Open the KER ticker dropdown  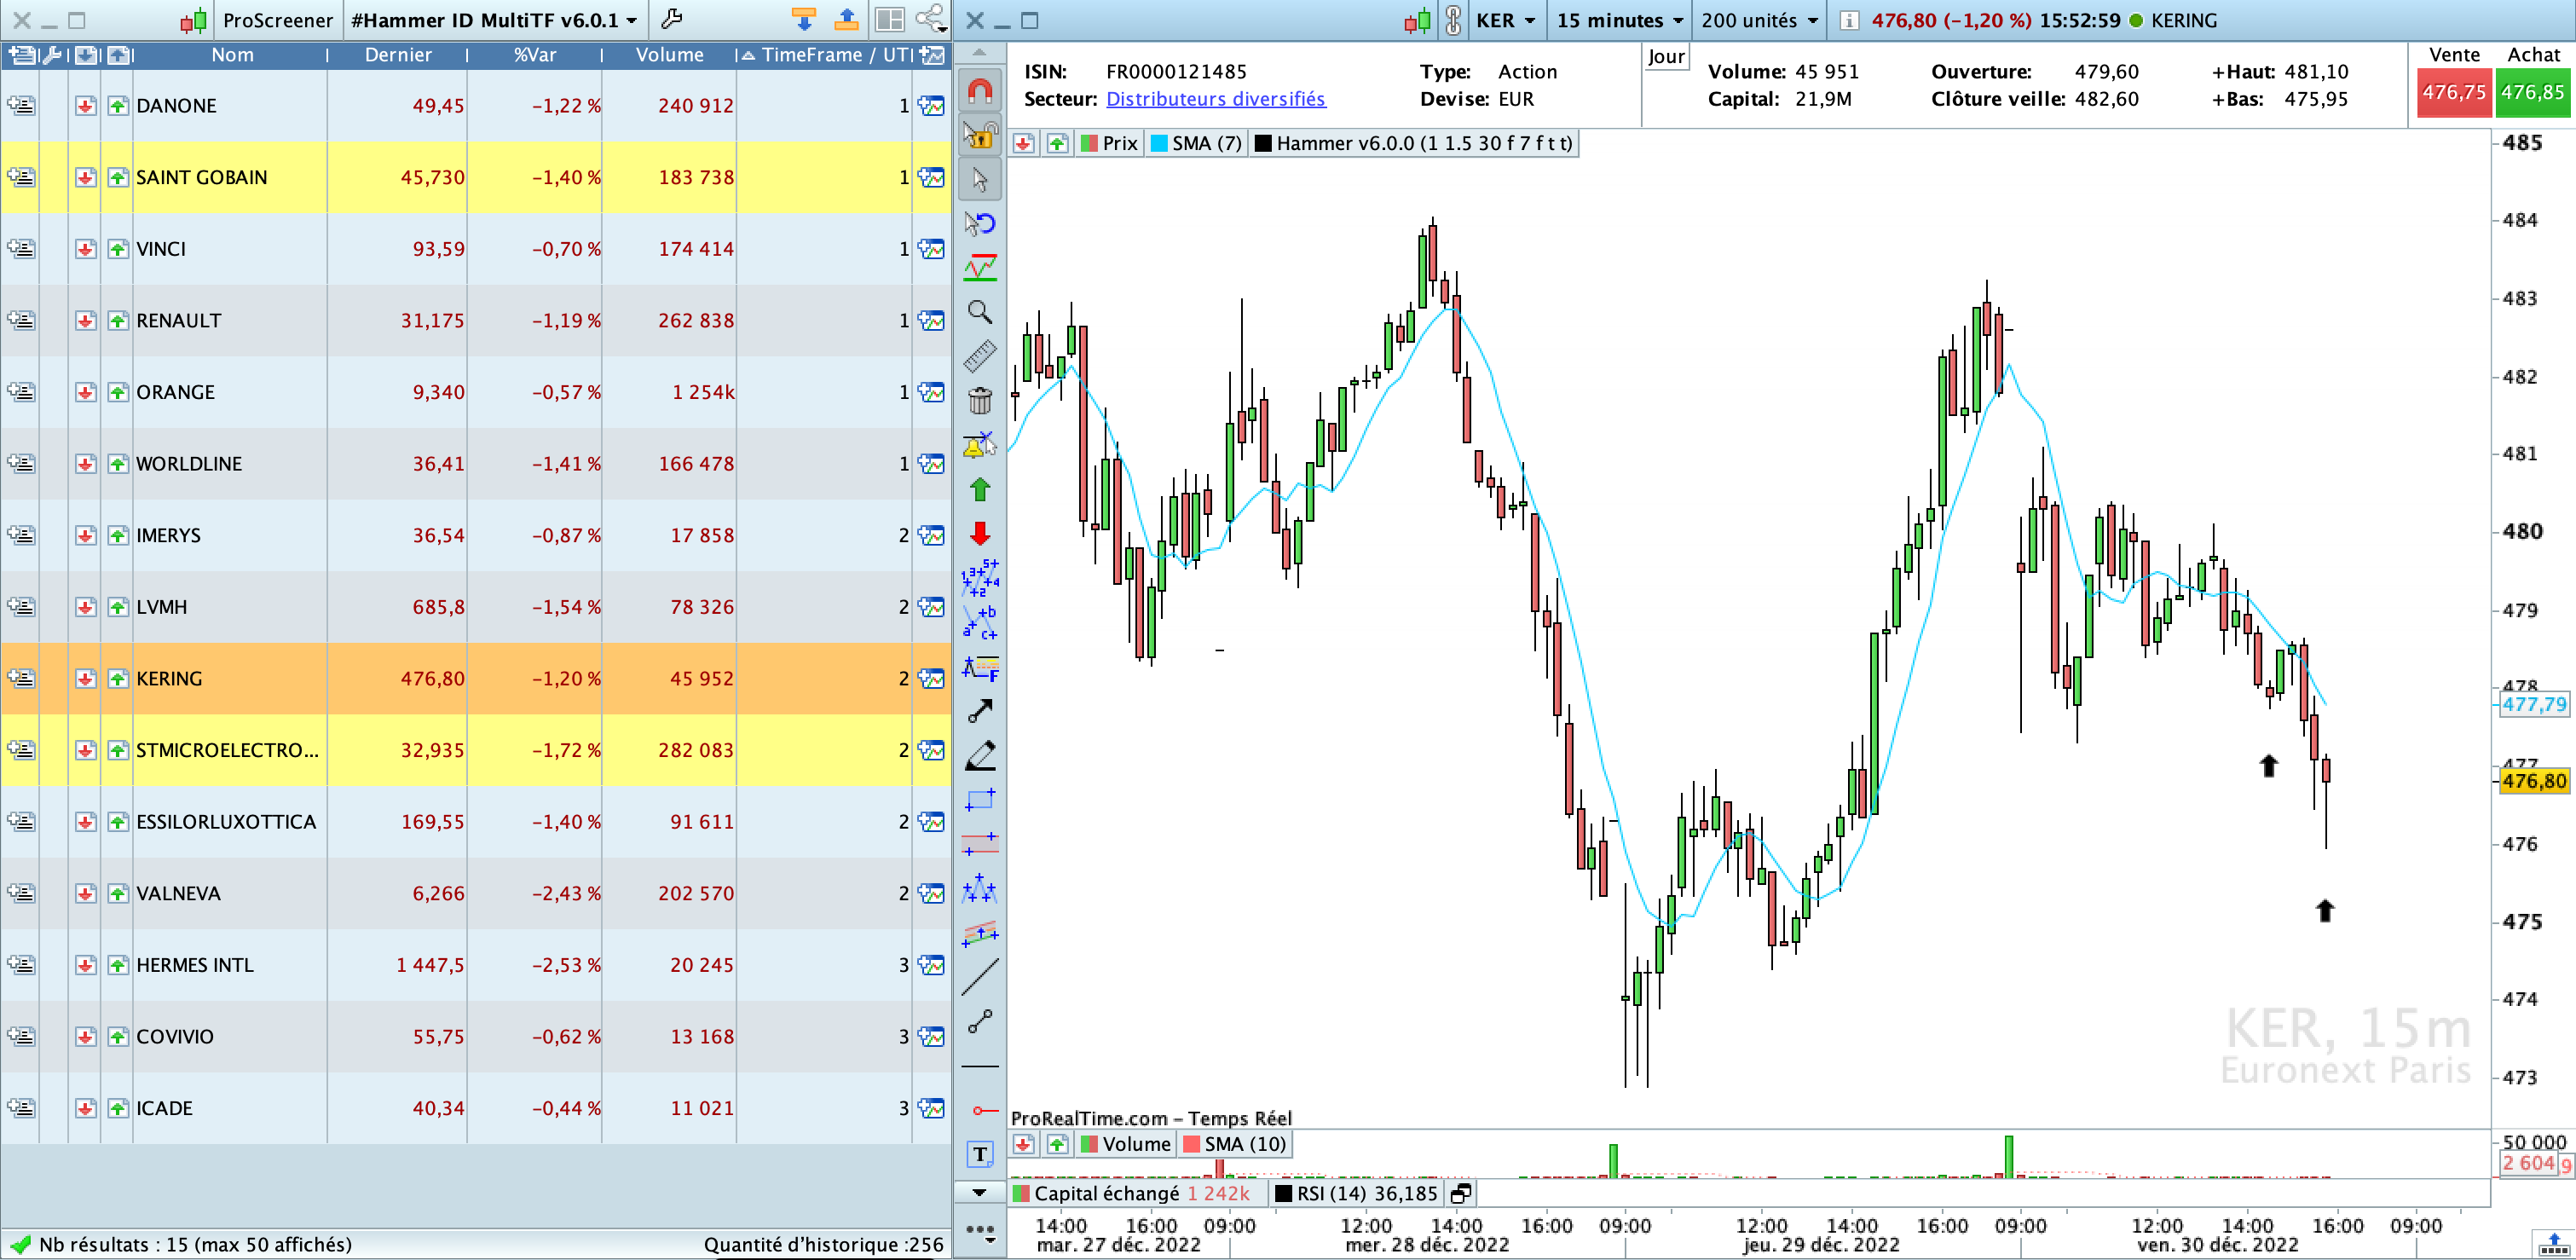click(1505, 20)
